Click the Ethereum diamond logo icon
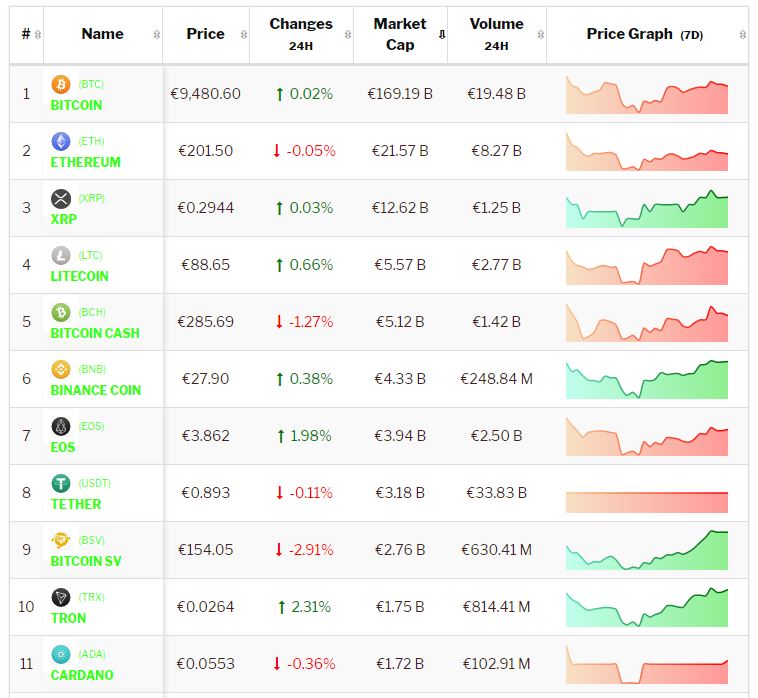The image size is (758, 698). (x=61, y=141)
